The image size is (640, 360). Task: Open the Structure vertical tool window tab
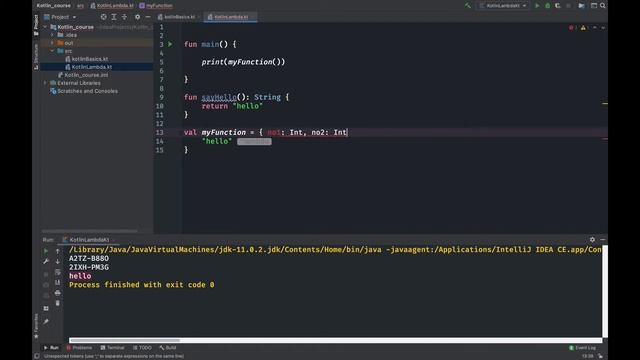click(36, 56)
